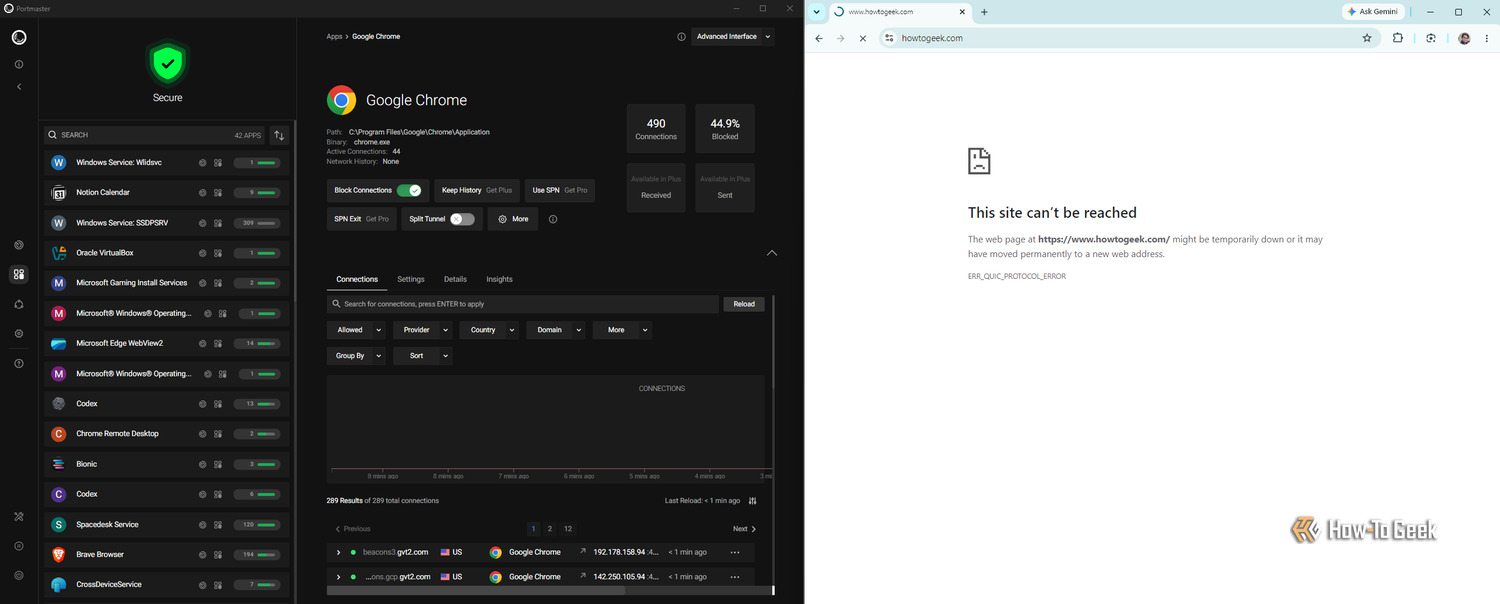Disable Block Connections toggle
Image resolution: width=1500 pixels, height=604 pixels.
(x=408, y=190)
